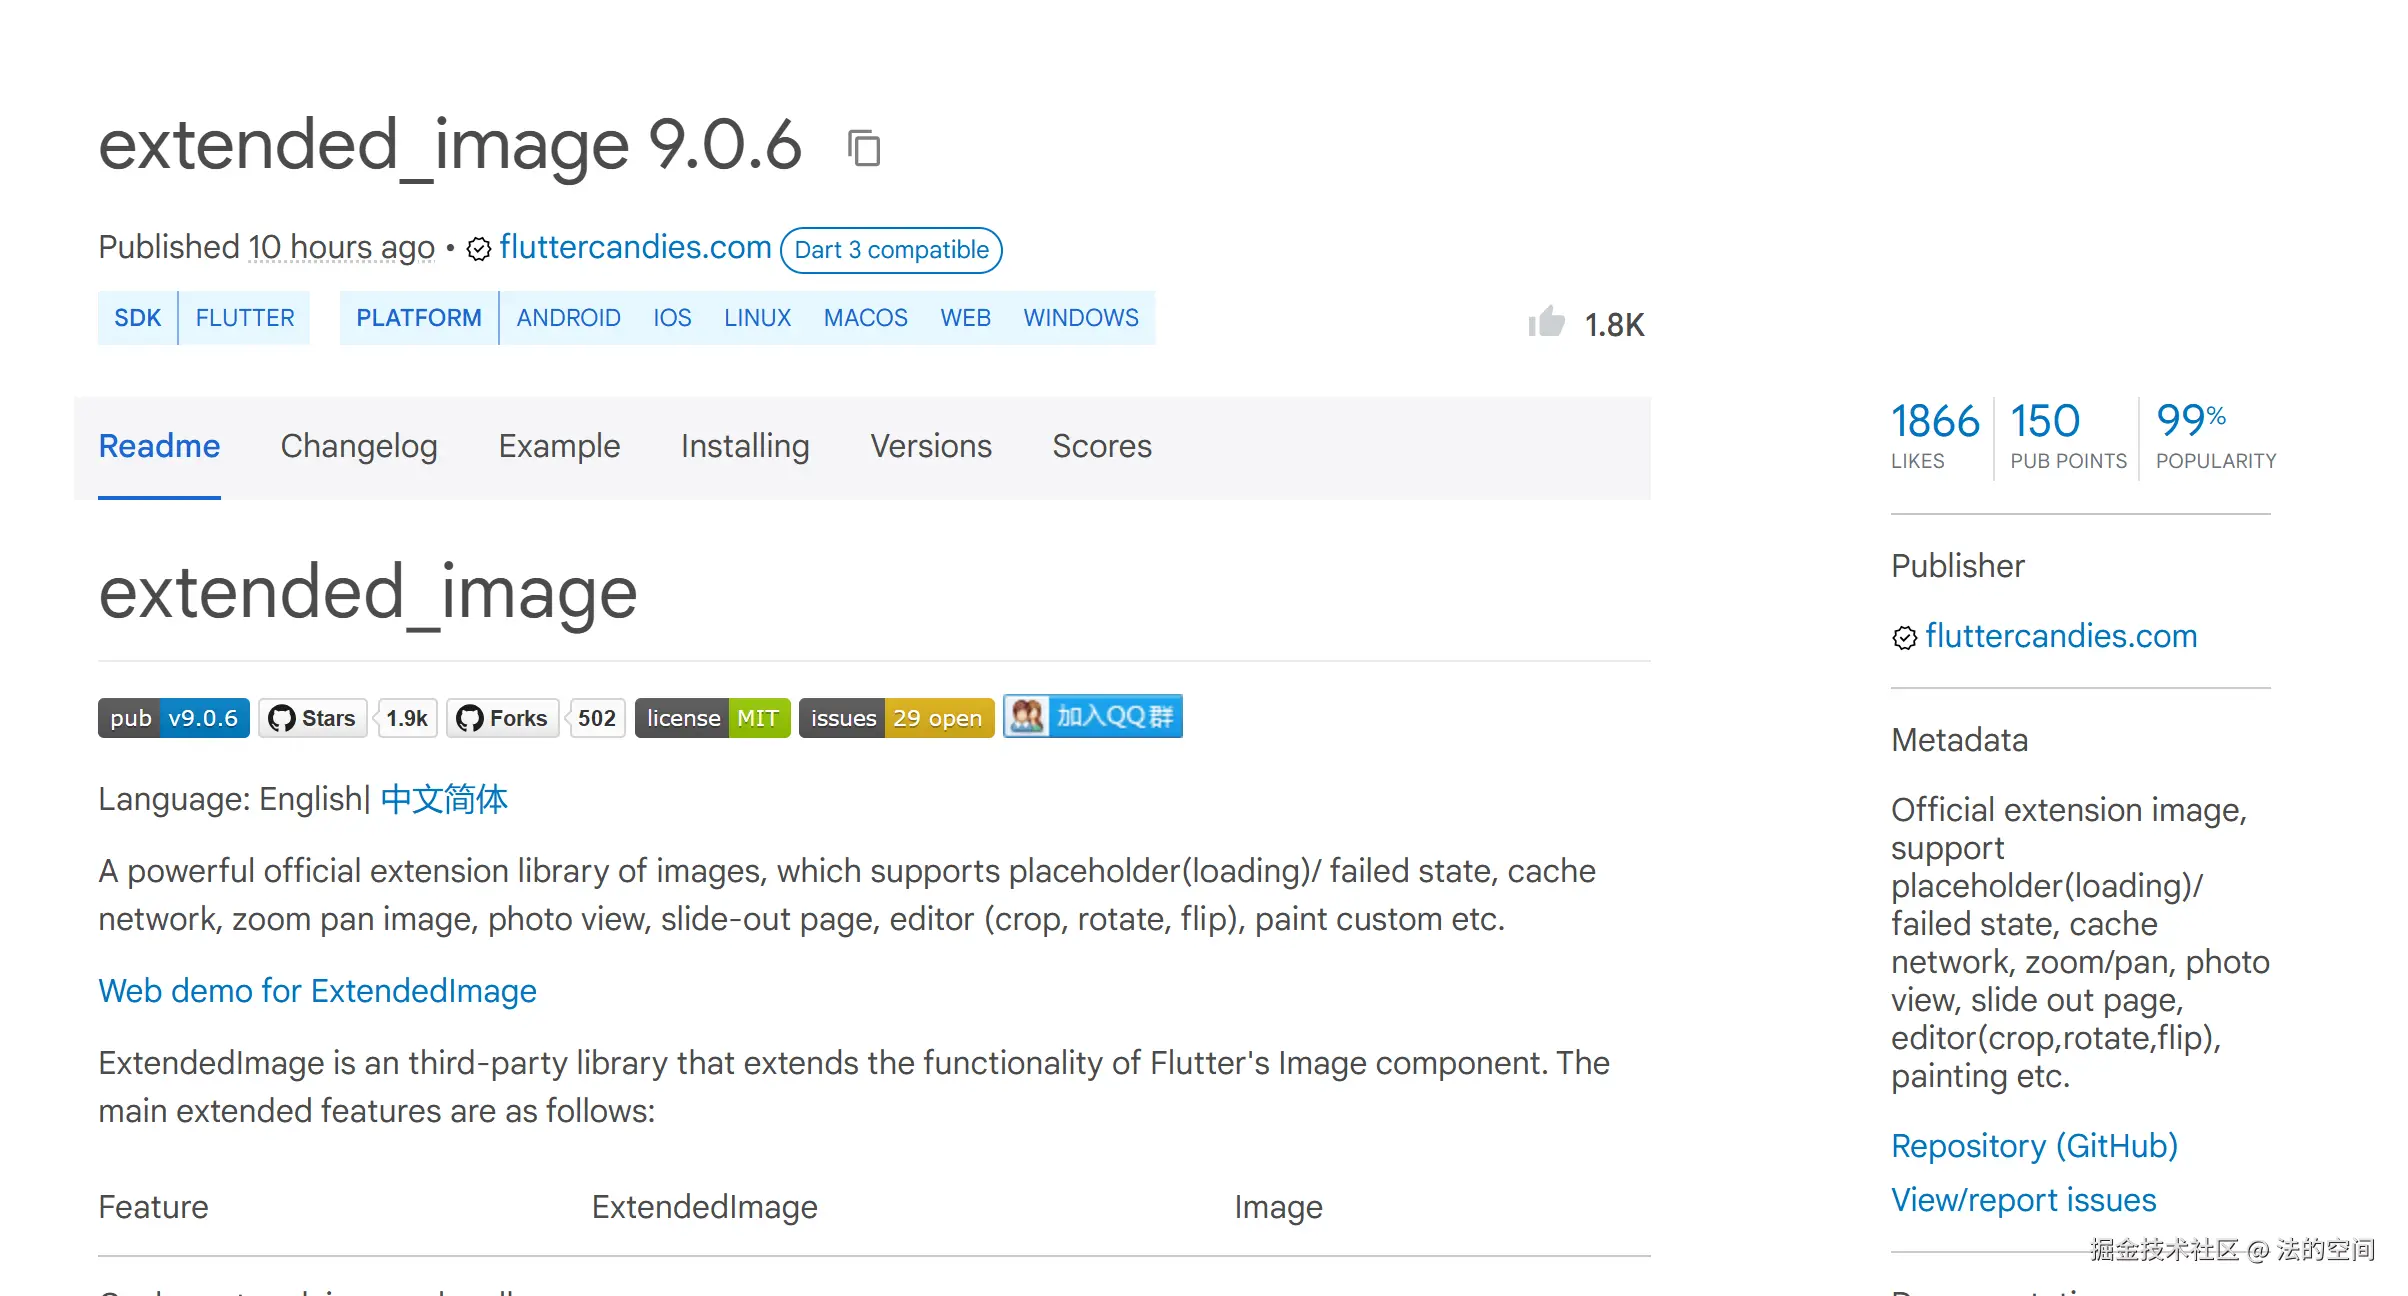Select the Scores tab
This screenshot has width=2408, height=1296.
1102,446
